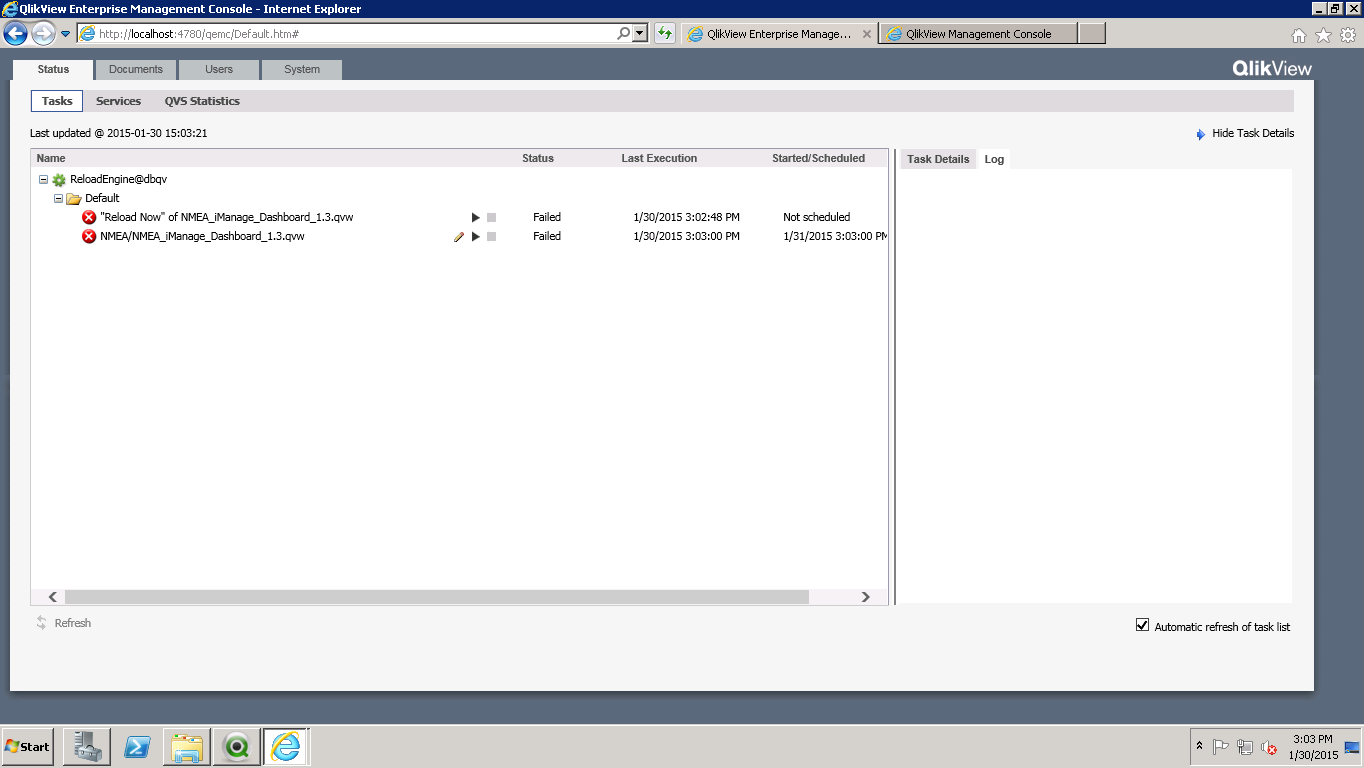Select "Reload Now" of NMEA_iManage_Dashboard_1.3.qvw row
Viewport: 1364px width, 768px height.
(459, 217)
